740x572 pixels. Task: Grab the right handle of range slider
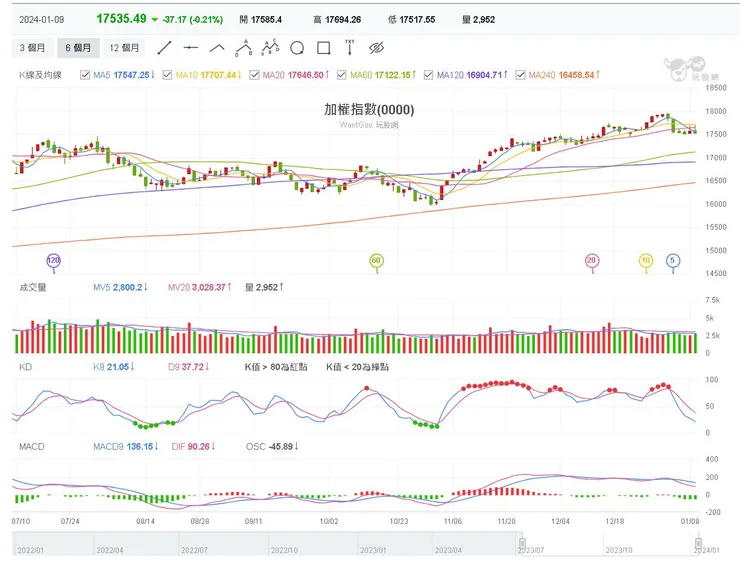(x=698, y=542)
